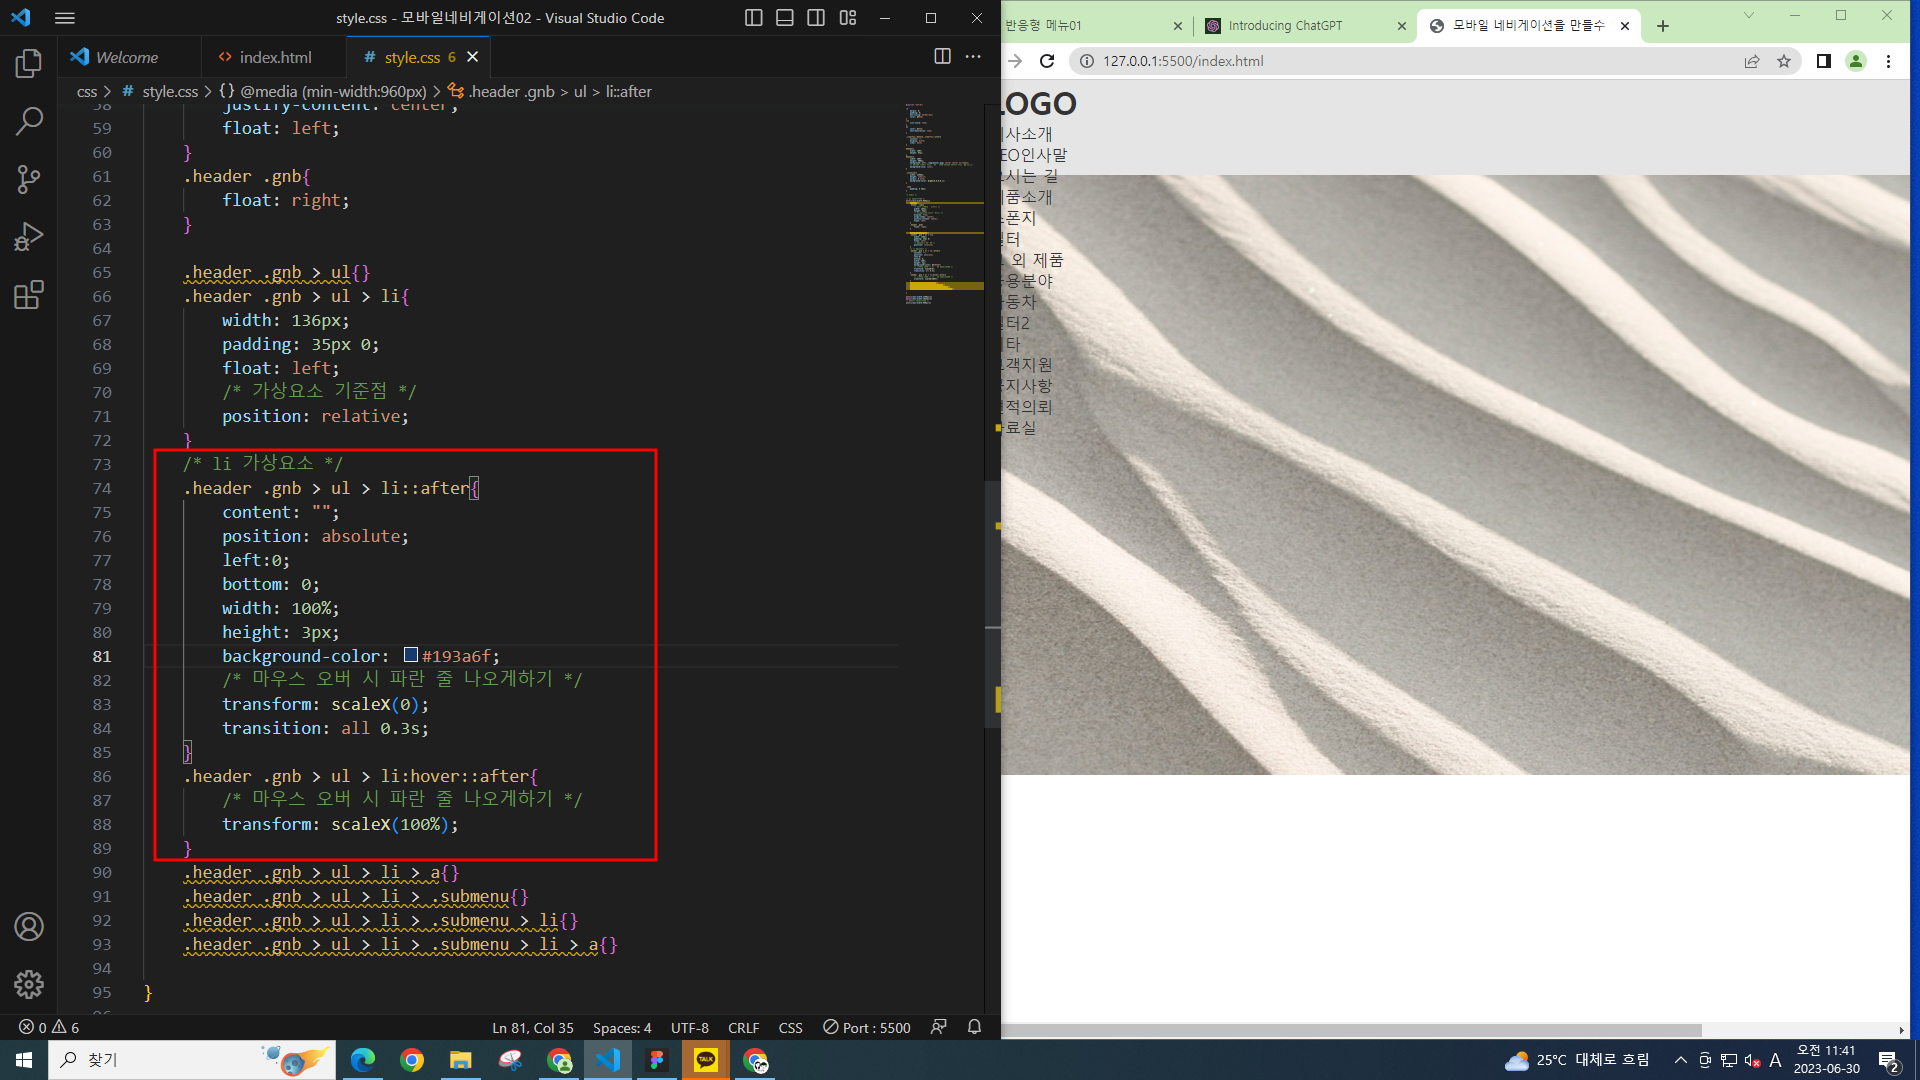
Task: Open the VS Code hamburger menu
Action: tap(65, 18)
